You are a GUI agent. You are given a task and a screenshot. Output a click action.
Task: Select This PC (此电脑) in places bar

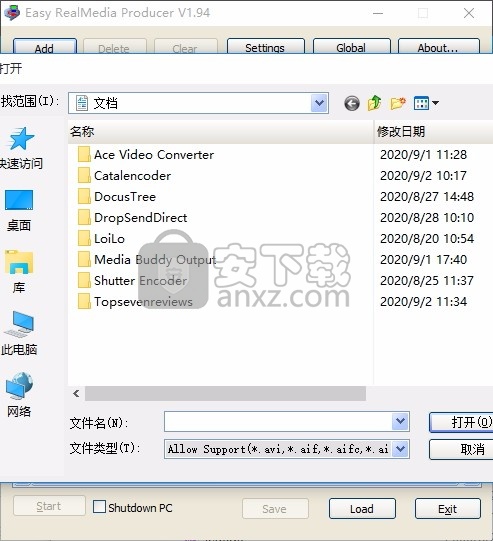19,333
